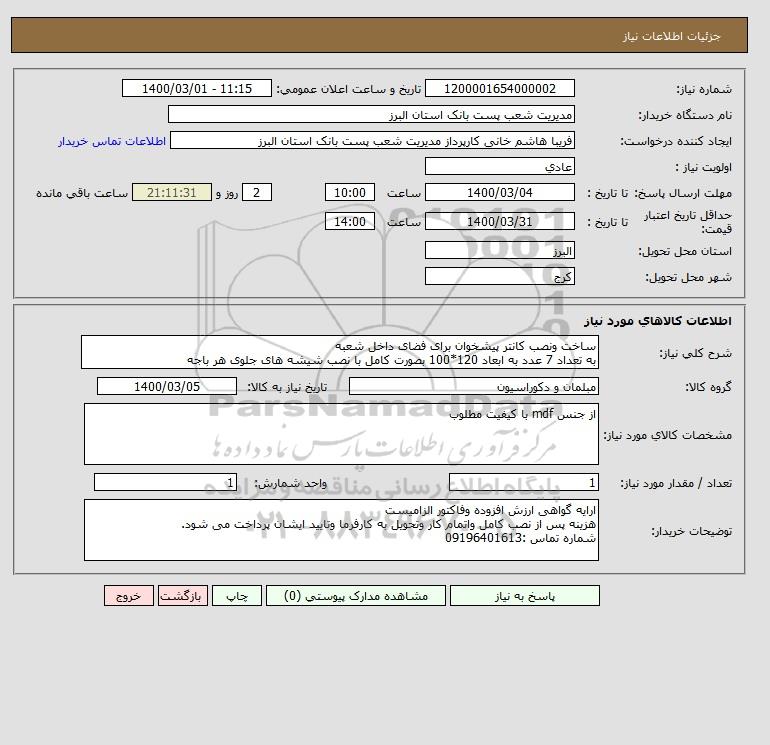
Task: Click label 'حداقل تاریخ اعتبار قیمت:'
Action: point(688,222)
